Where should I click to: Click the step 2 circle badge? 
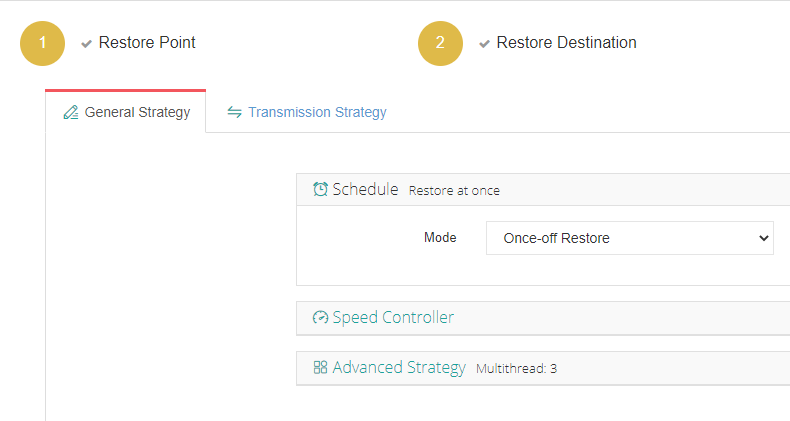coord(440,43)
